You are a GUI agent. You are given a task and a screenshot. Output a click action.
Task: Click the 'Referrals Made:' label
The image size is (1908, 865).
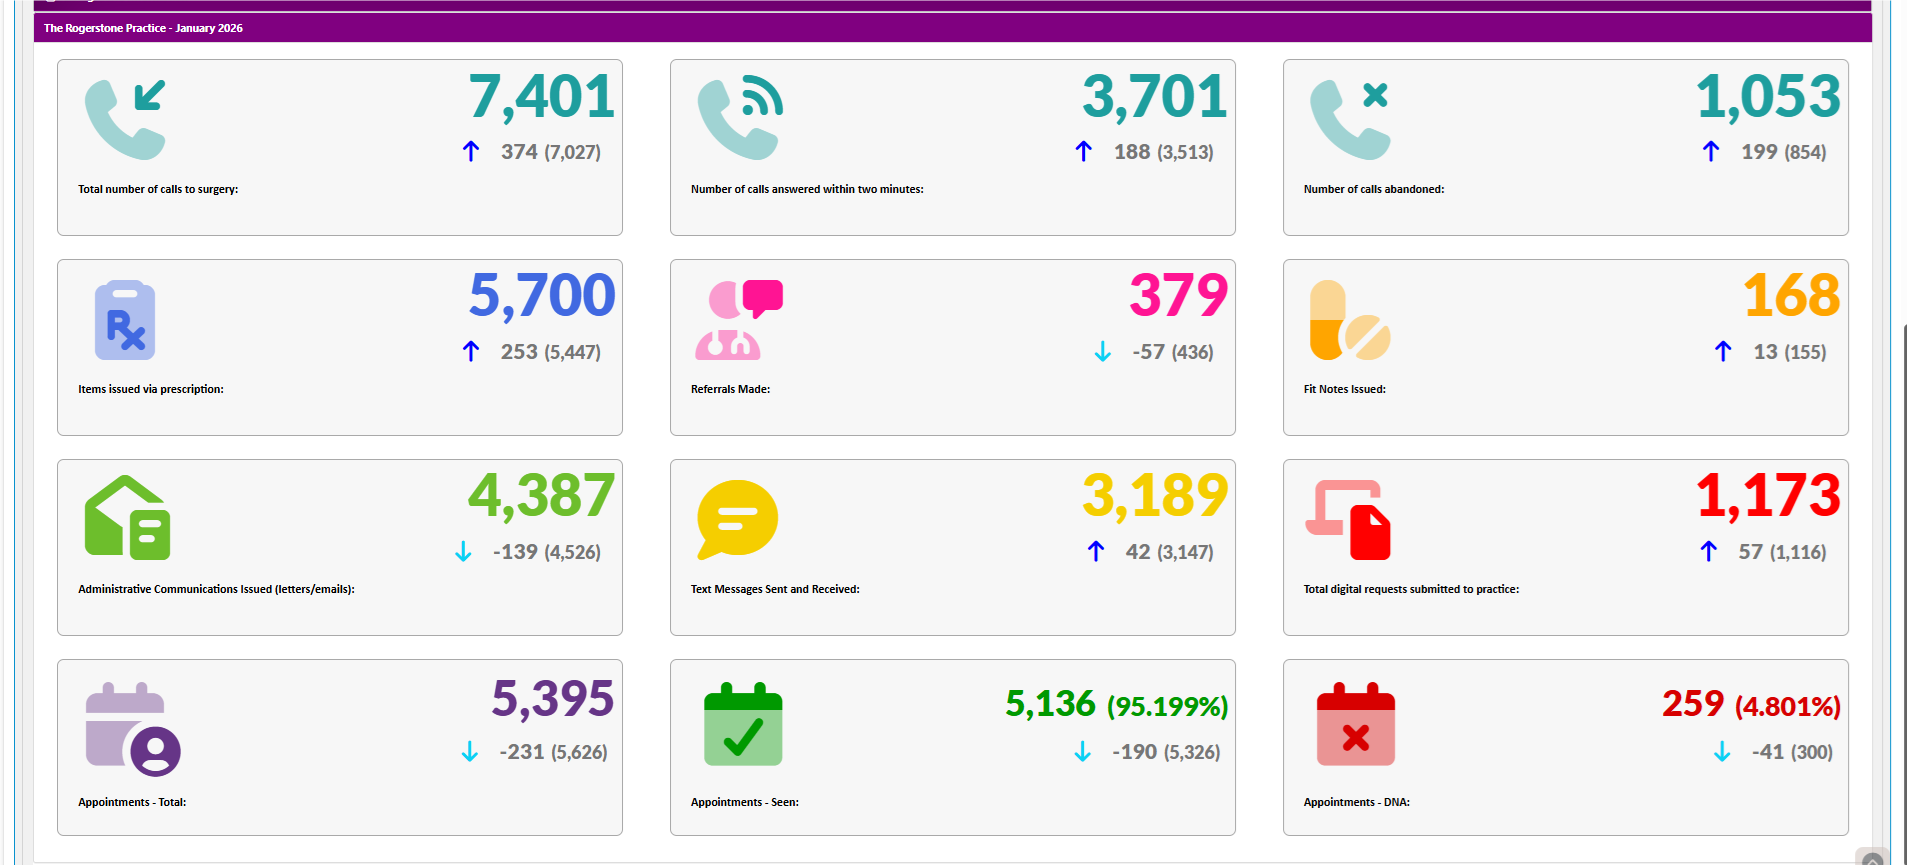(730, 389)
